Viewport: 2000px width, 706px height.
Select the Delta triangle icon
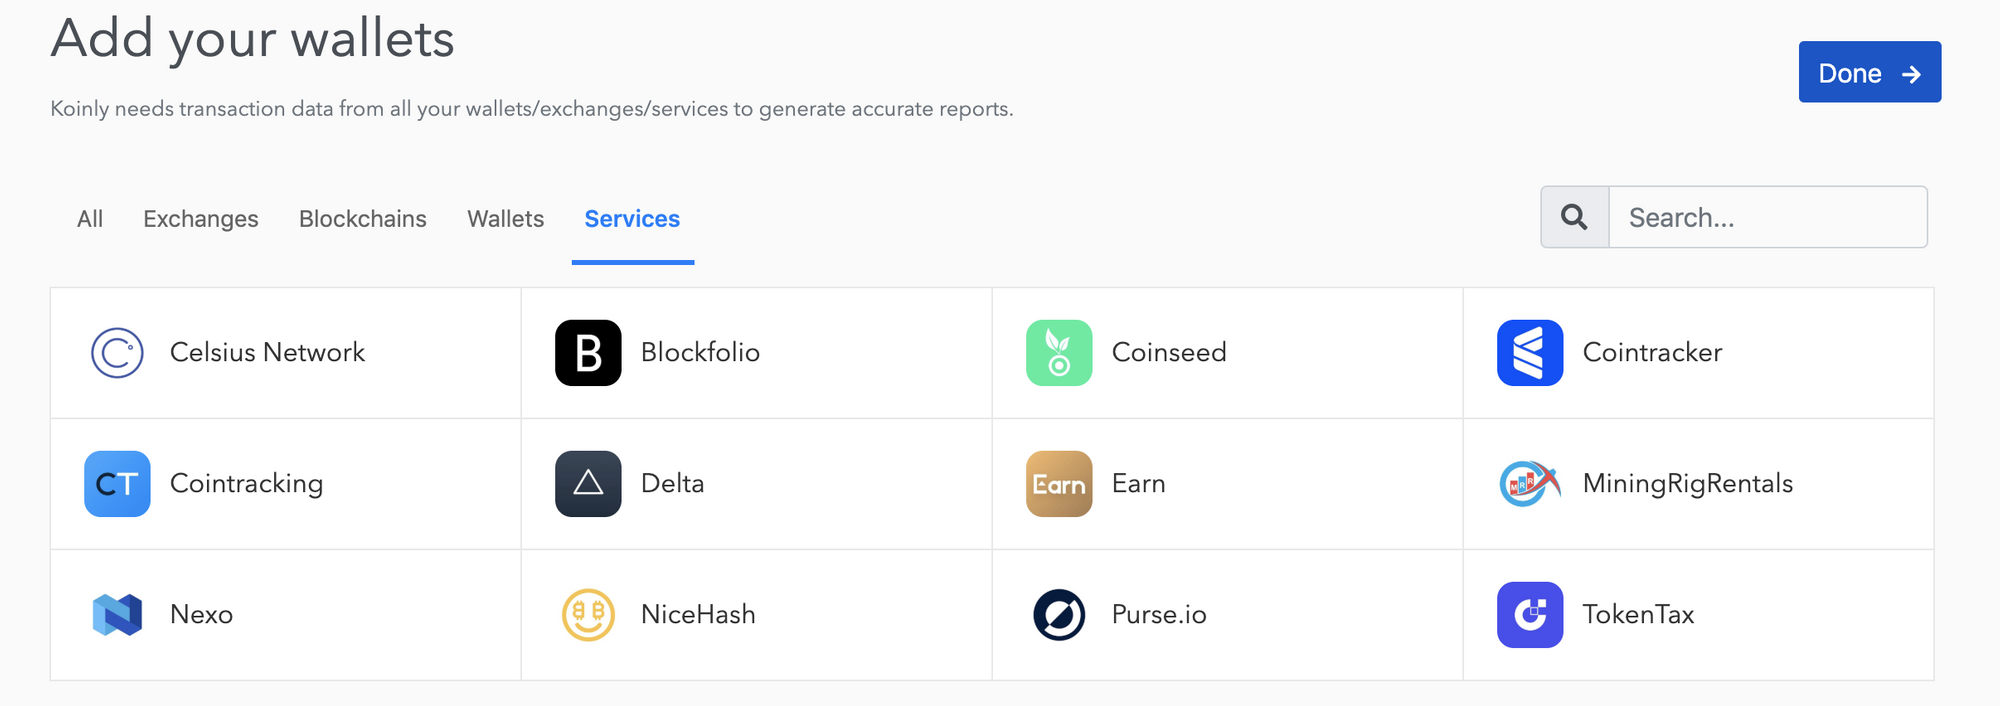(x=588, y=484)
